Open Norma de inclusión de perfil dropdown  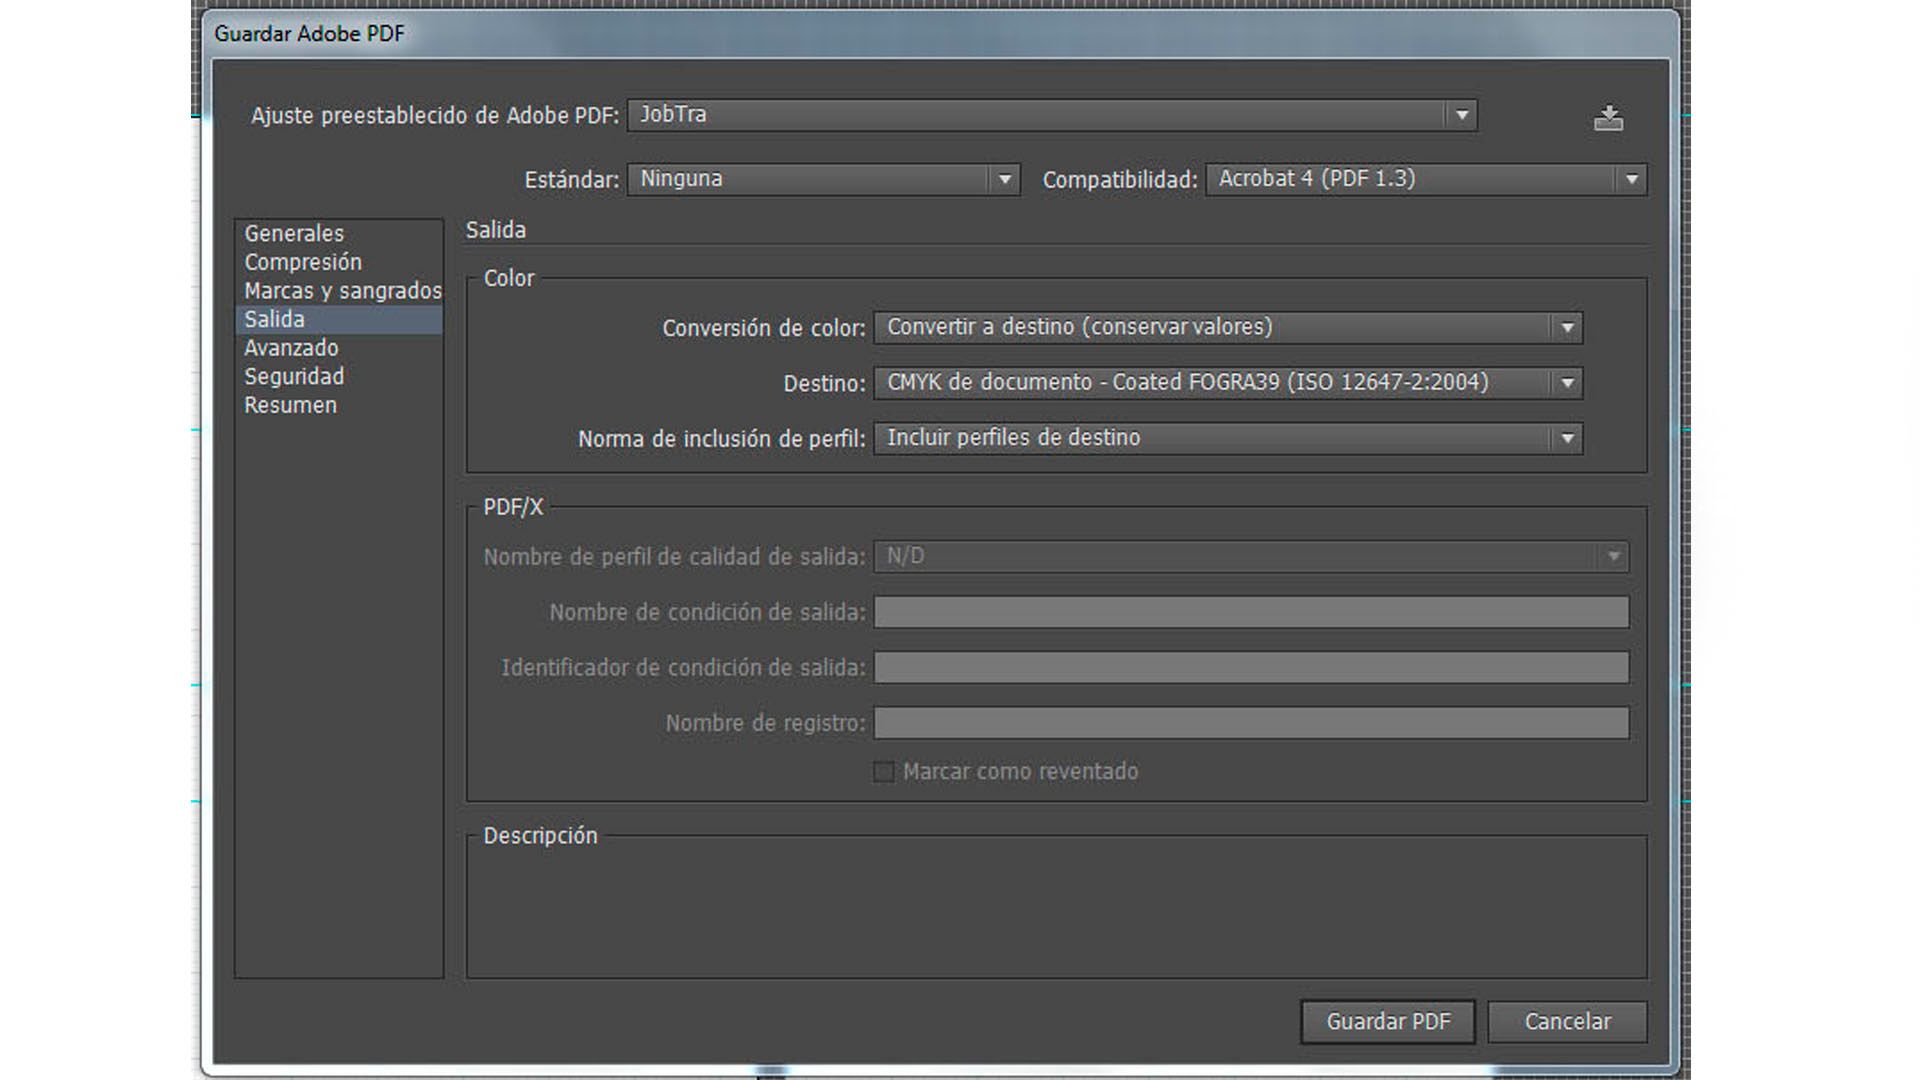[1228, 438]
